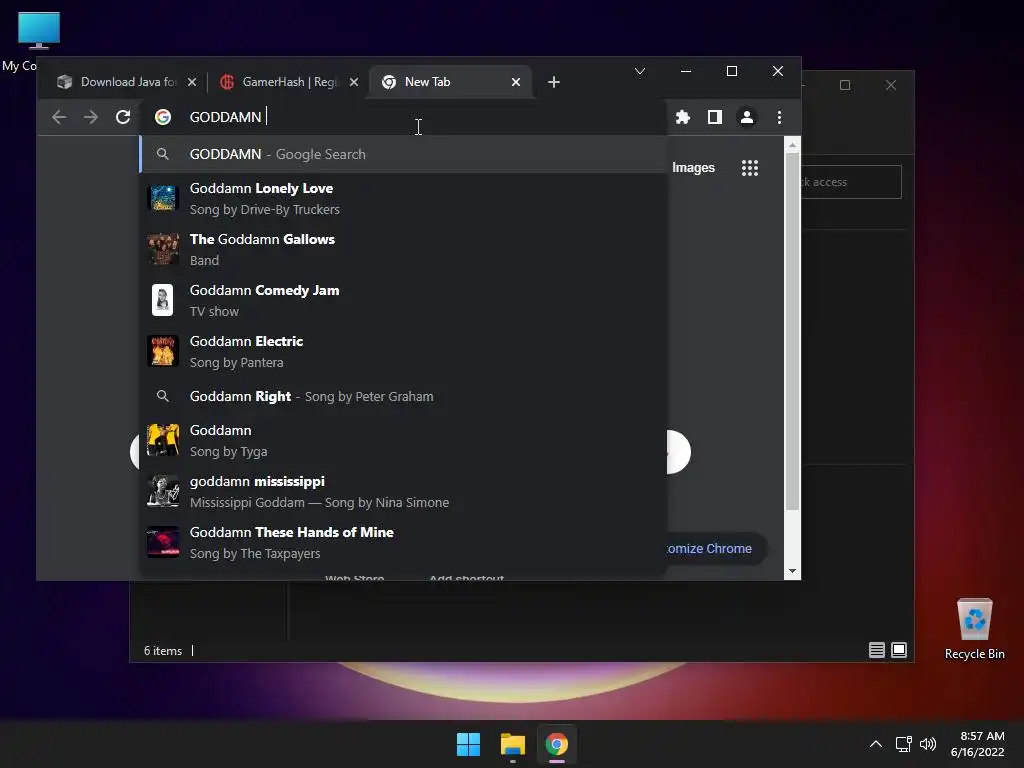1024x768 pixels.
Task: Open the Chrome profile avatar icon
Action: pos(746,117)
